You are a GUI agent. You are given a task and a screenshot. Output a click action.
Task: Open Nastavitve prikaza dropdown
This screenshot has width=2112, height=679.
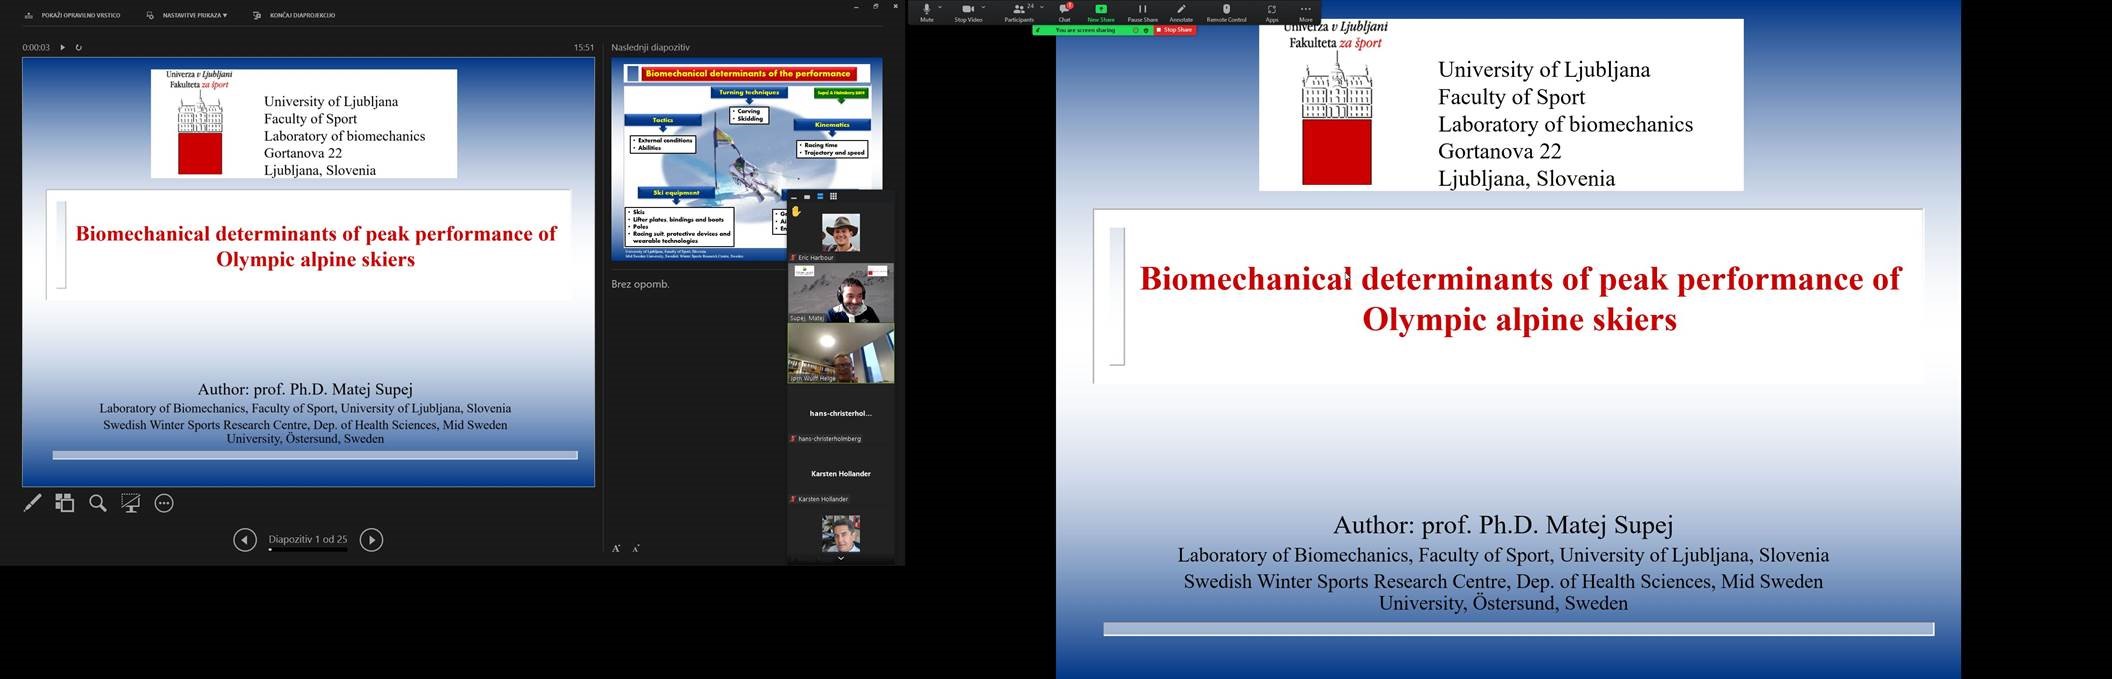[x=187, y=15]
